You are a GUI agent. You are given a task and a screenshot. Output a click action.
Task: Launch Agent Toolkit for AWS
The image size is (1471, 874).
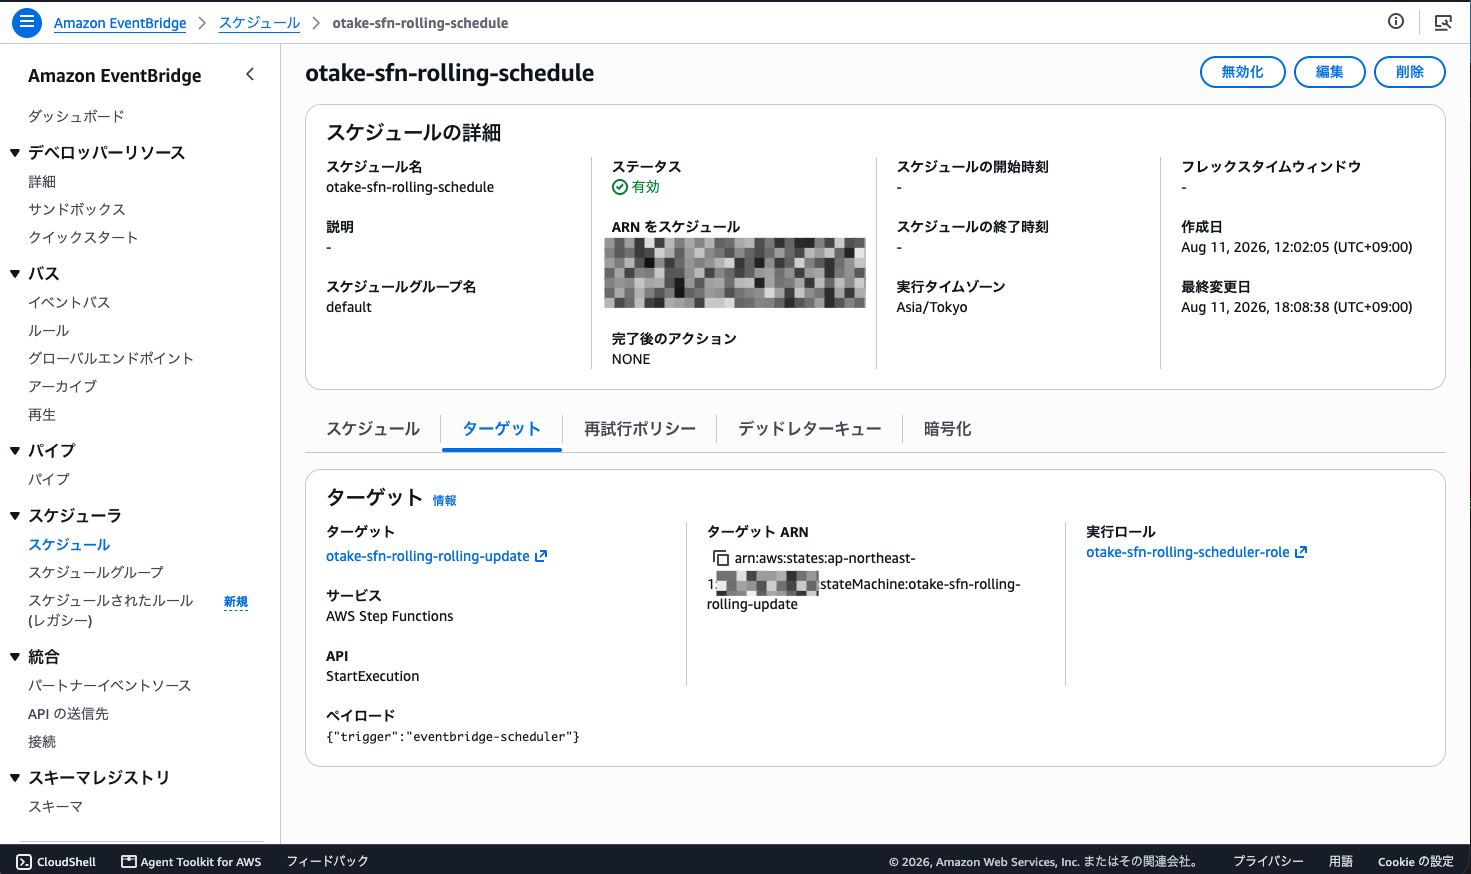(191, 861)
